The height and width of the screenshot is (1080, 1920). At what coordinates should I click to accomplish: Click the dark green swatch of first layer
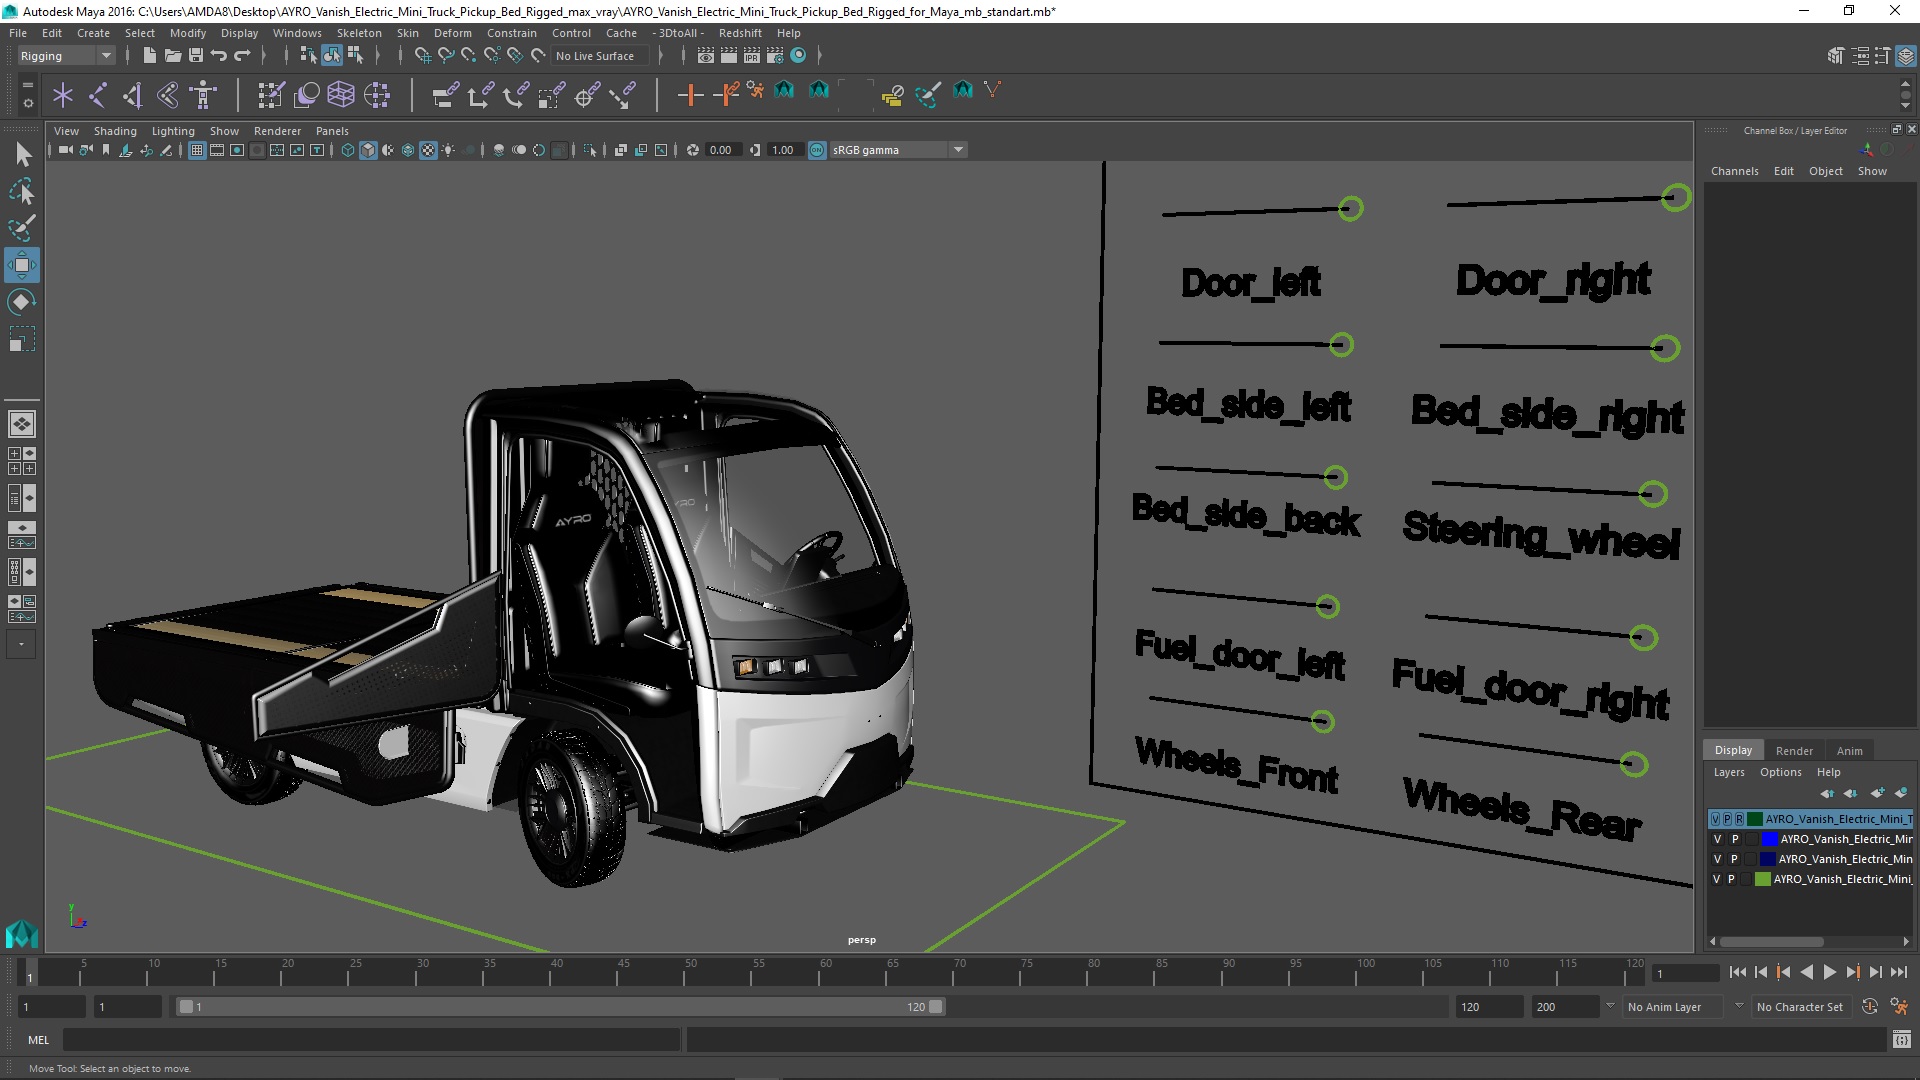tap(1754, 819)
